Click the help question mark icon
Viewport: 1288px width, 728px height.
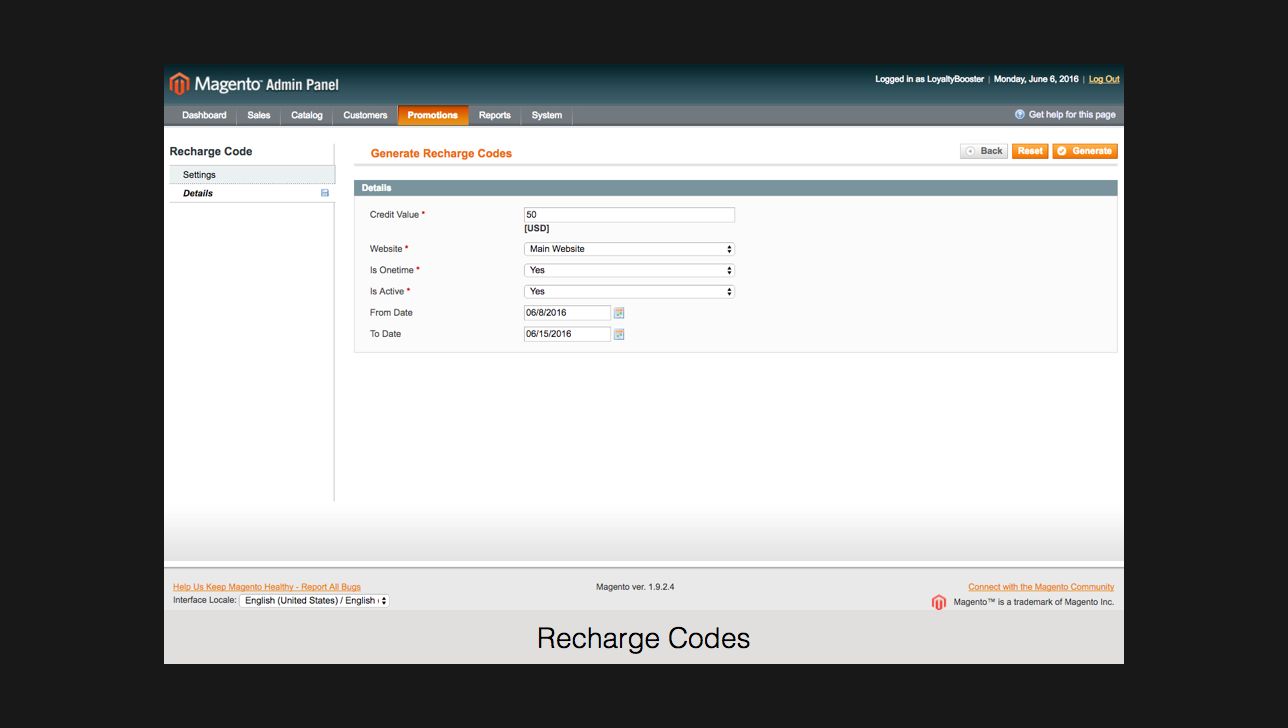[x=1020, y=115]
